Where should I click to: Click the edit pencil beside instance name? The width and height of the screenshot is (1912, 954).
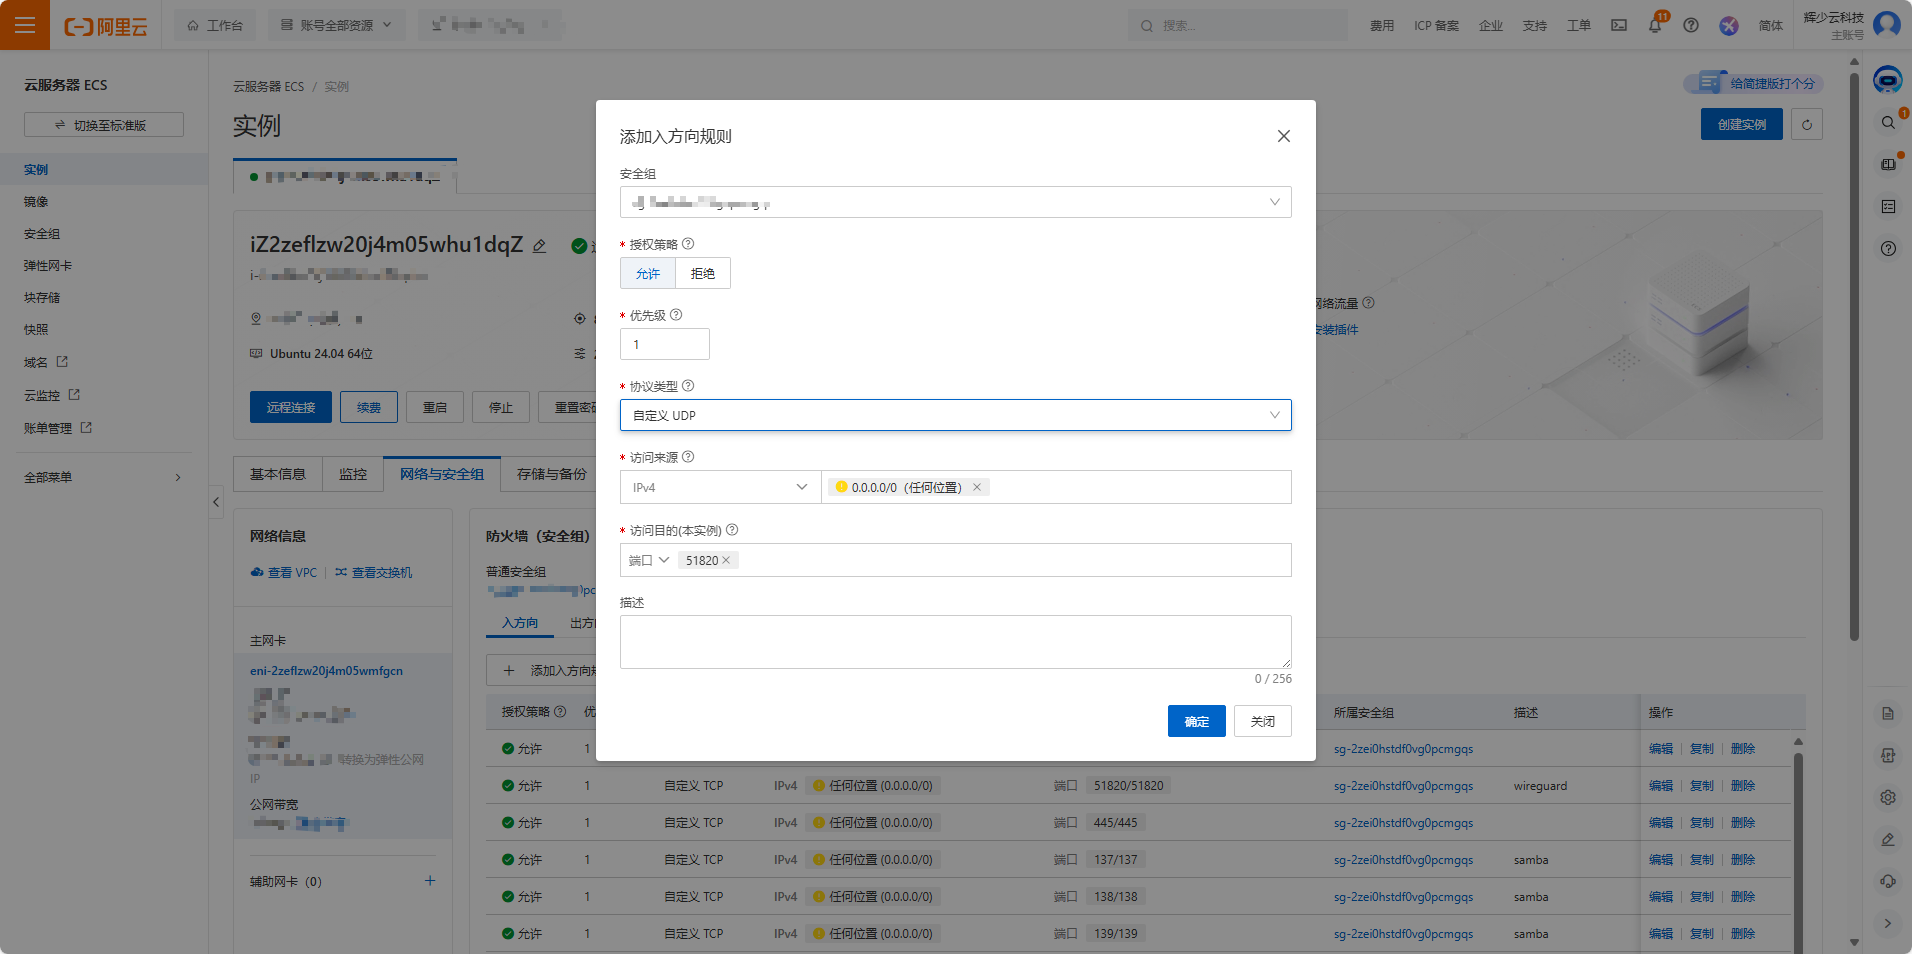[540, 246]
